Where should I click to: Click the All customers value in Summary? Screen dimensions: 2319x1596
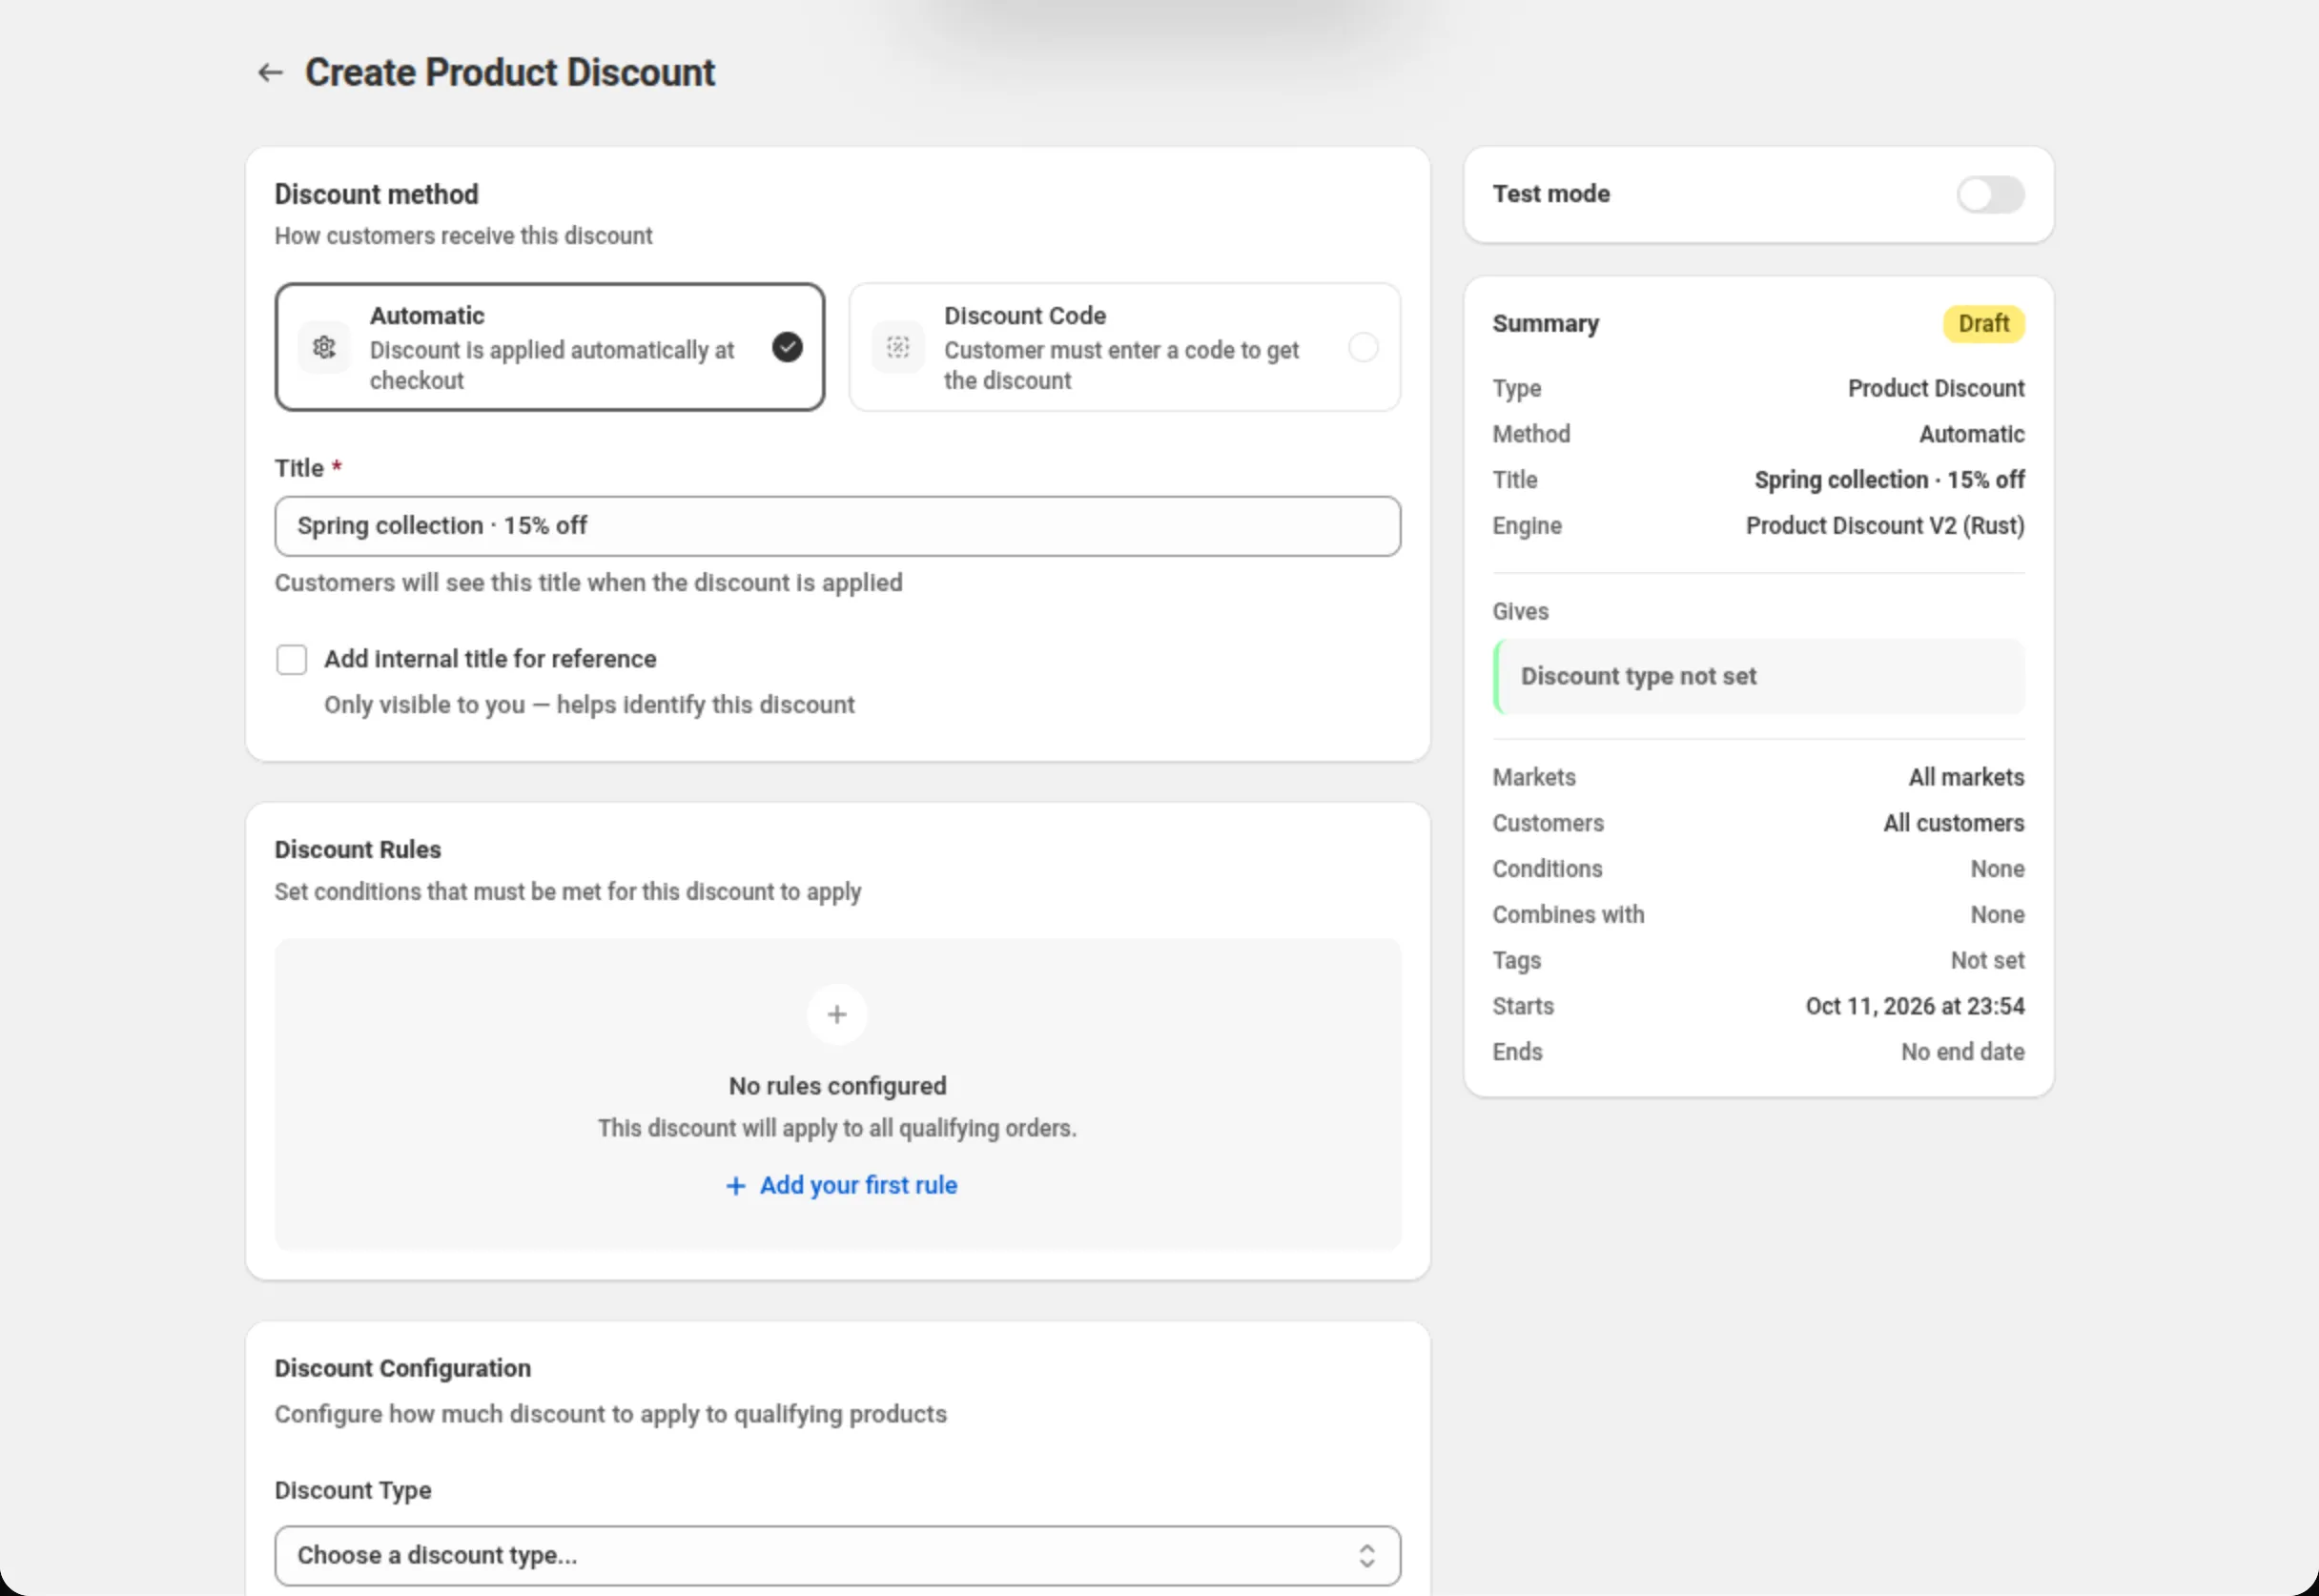click(1953, 823)
